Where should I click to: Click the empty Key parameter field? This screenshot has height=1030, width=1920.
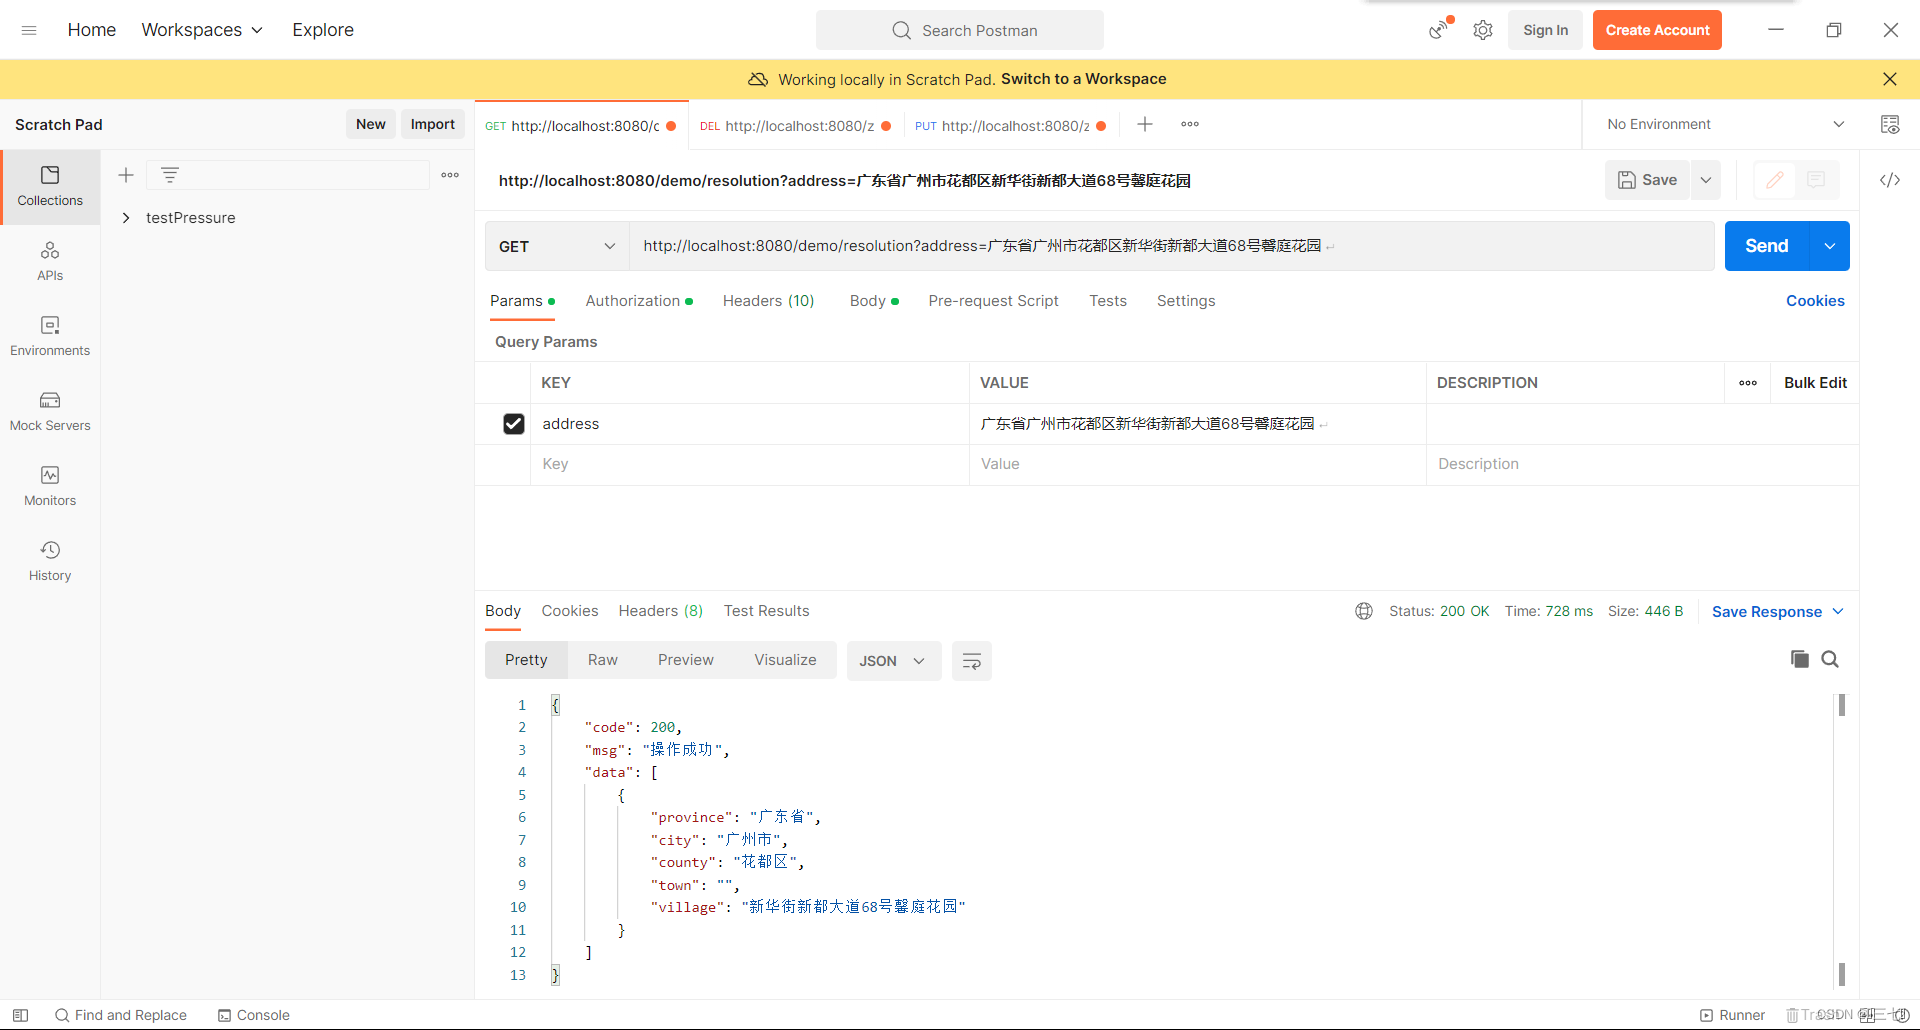[x=749, y=464]
